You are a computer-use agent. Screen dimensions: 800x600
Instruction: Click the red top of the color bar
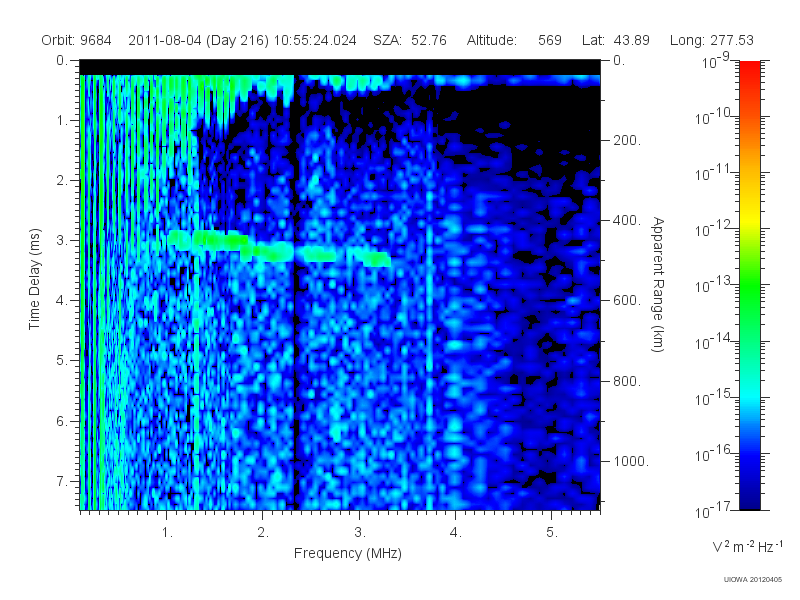point(749,69)
